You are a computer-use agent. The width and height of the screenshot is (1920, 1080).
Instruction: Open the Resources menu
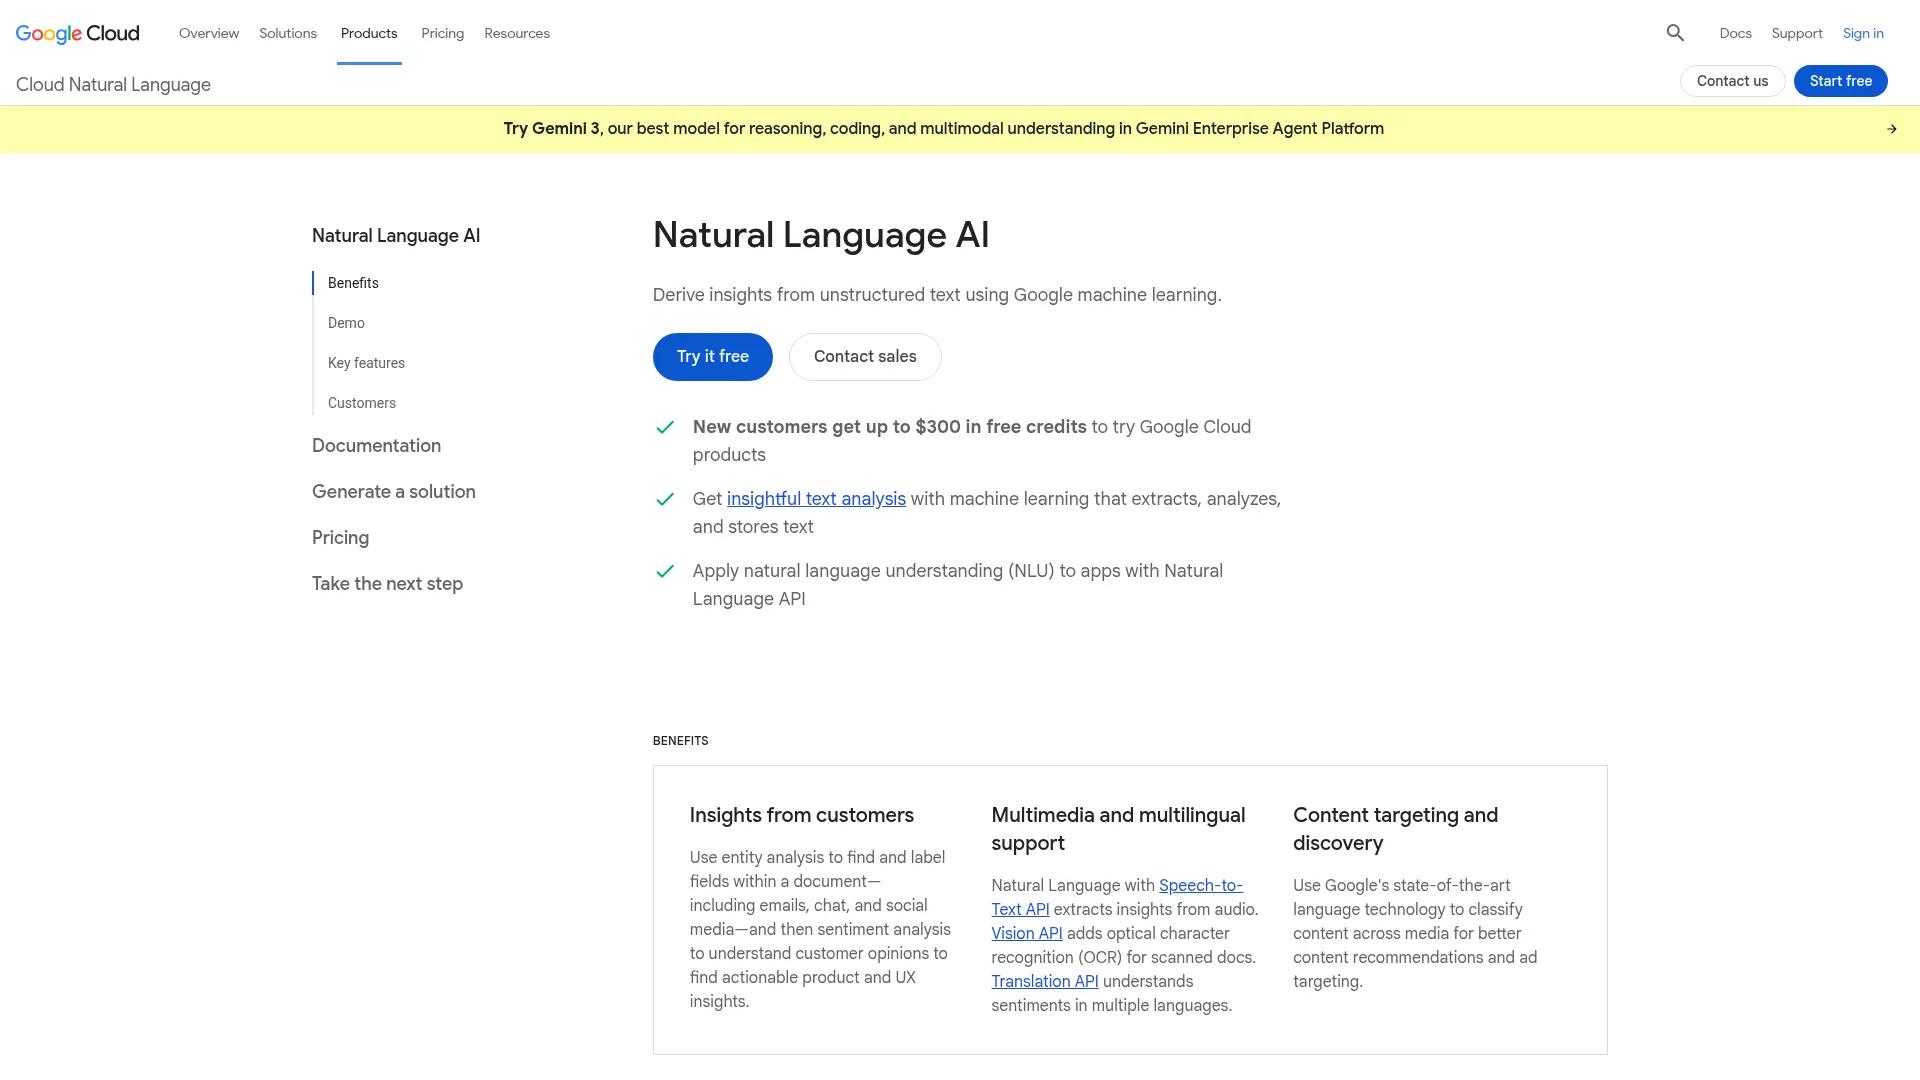click(x=517, y=33)
